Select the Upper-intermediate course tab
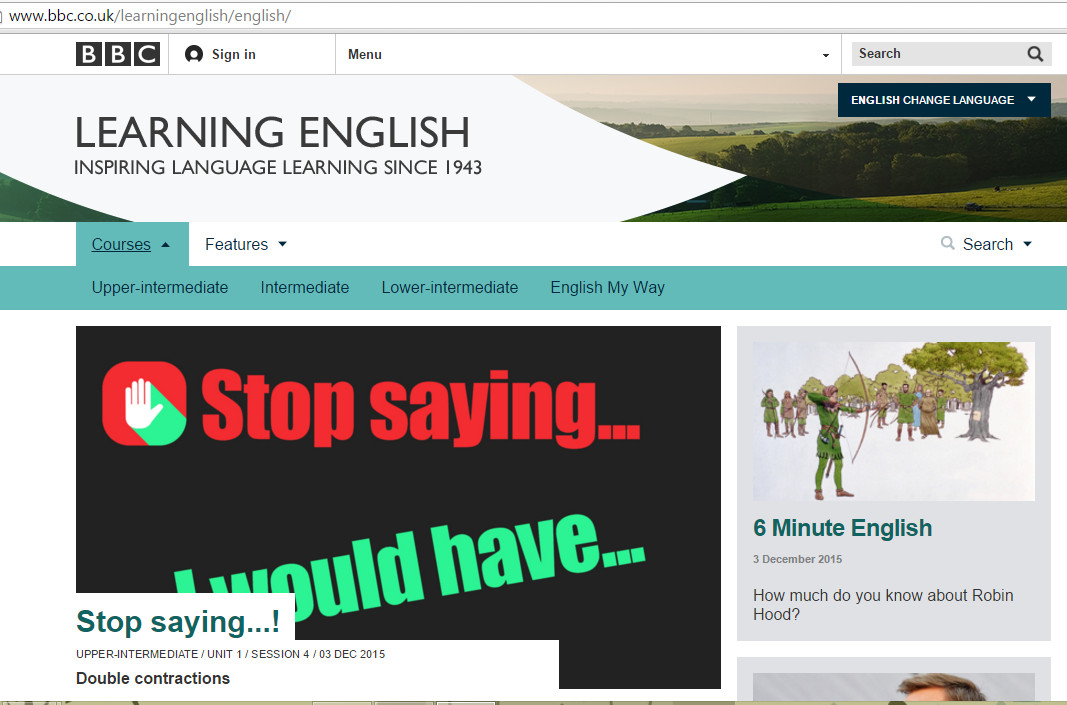The height and width of the screenshot is (705, 1067). click(160, 287)
